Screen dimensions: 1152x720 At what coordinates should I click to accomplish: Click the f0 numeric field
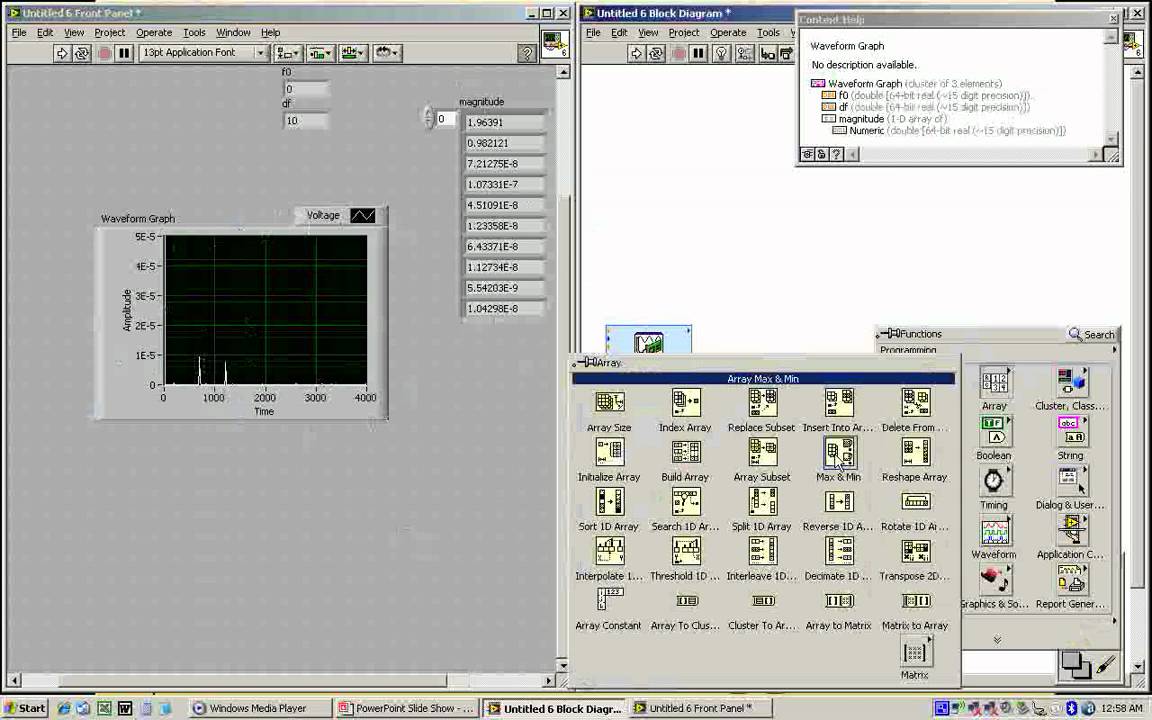tap(306, 89)
